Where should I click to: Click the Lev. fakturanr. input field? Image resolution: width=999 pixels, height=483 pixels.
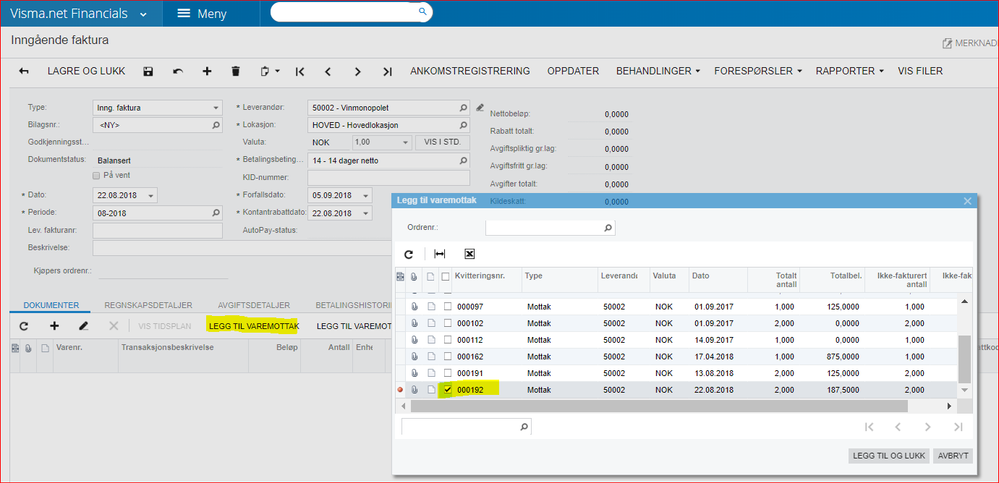tap(157, 231)
